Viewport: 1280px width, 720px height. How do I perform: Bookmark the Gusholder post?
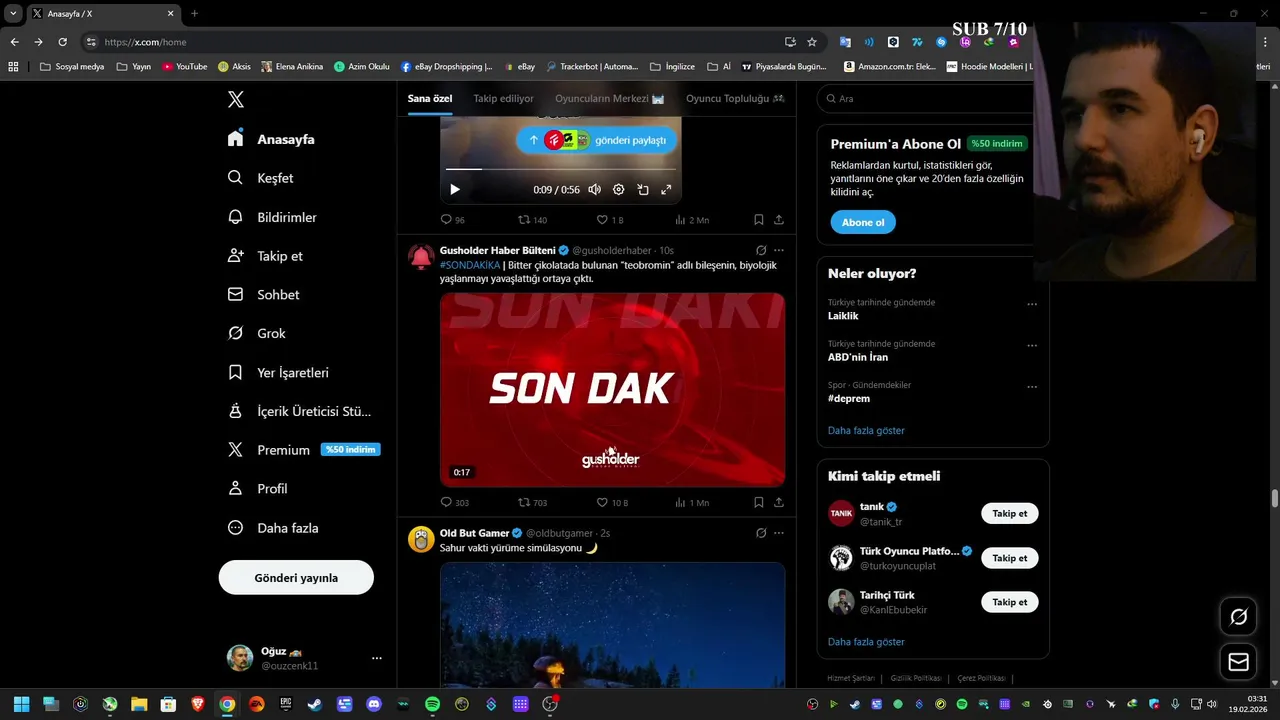758,502
